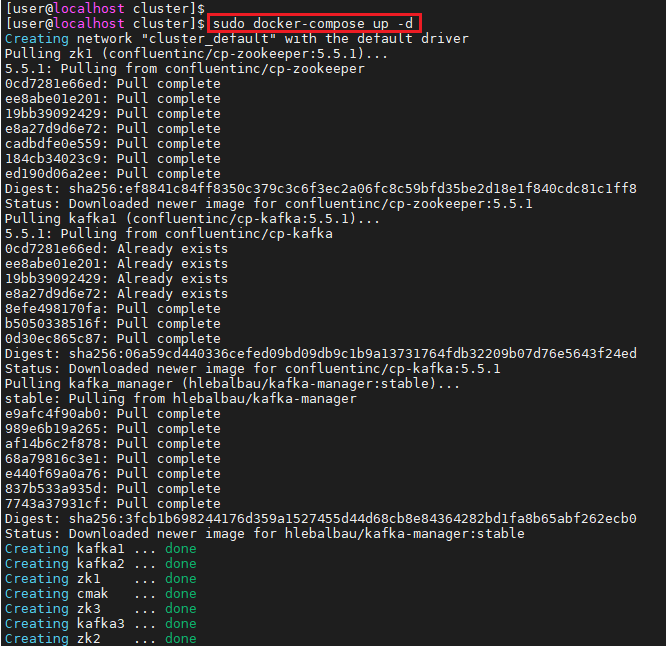This screenshot has height=646, width=666.
Task: Click layer '0cd7281e66ed: Pull complete' line
Action: point(113,84)
